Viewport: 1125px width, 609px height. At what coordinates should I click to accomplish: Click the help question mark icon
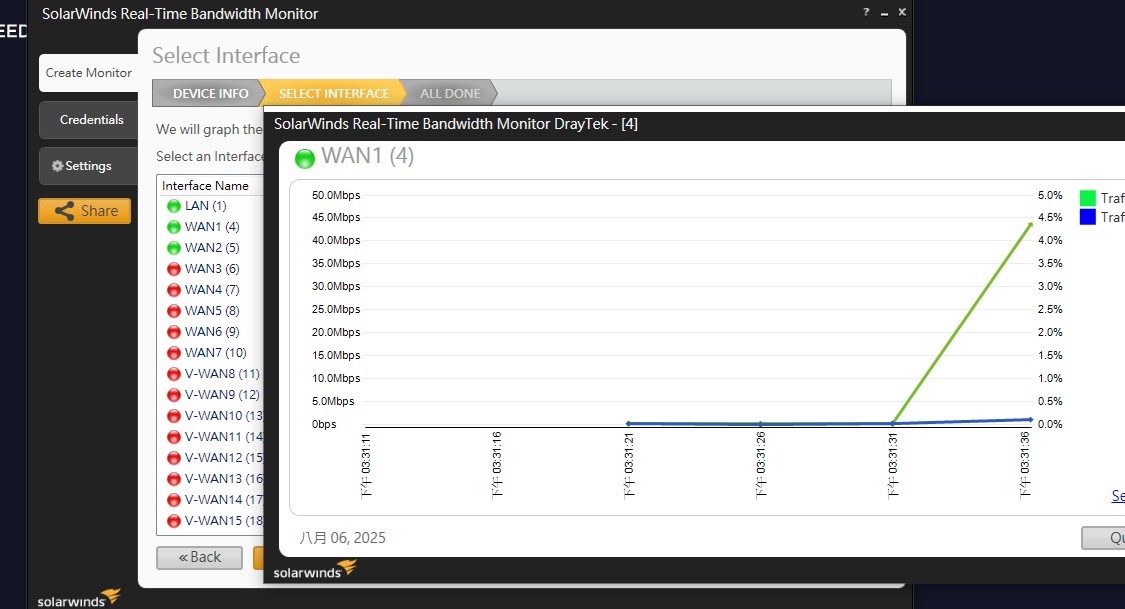tap(866, 12)
